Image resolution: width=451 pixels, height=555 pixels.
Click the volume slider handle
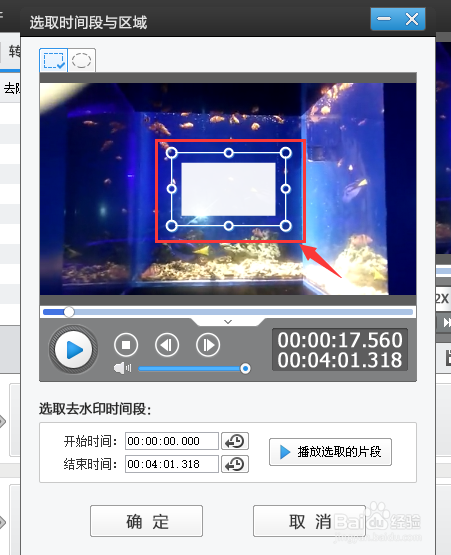(x=245, y=368)
